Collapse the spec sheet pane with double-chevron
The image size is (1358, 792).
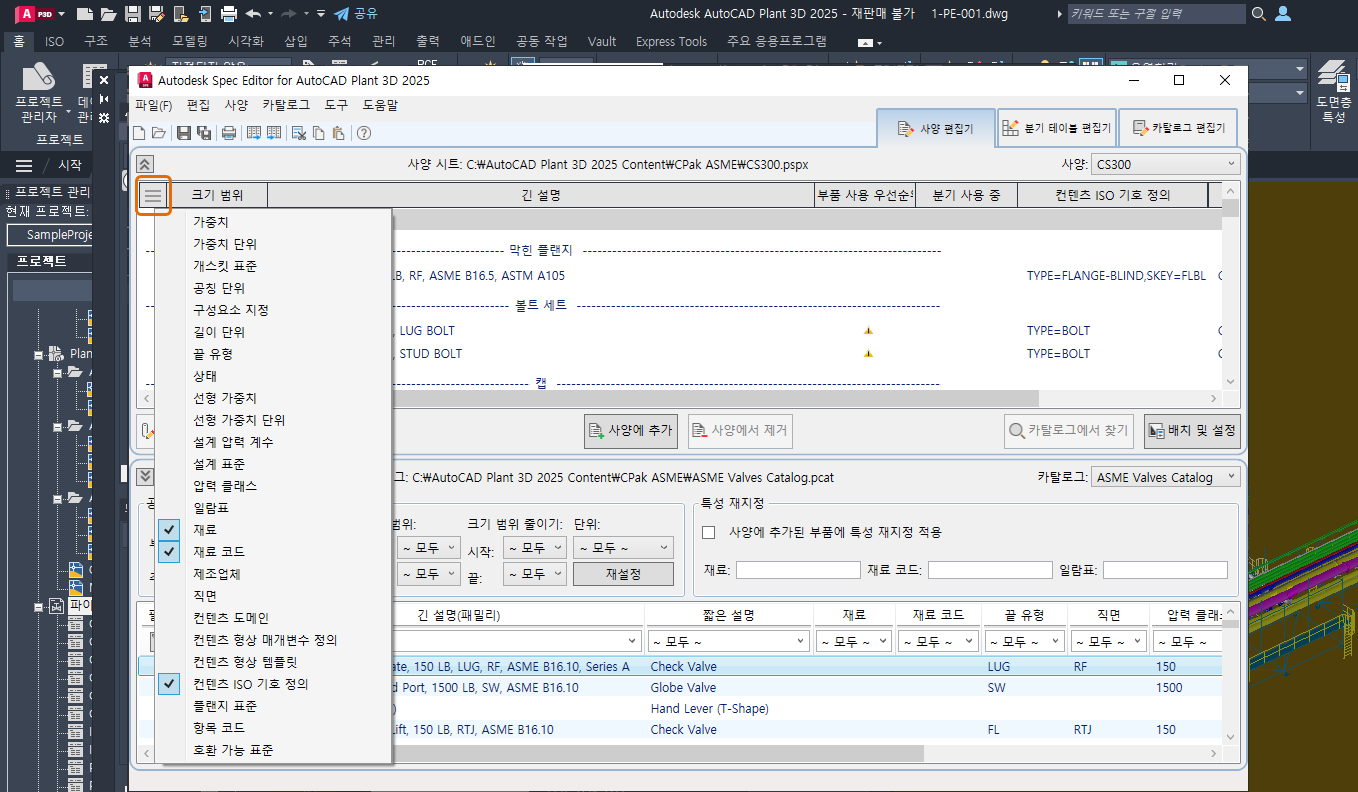tap(145, 164)
